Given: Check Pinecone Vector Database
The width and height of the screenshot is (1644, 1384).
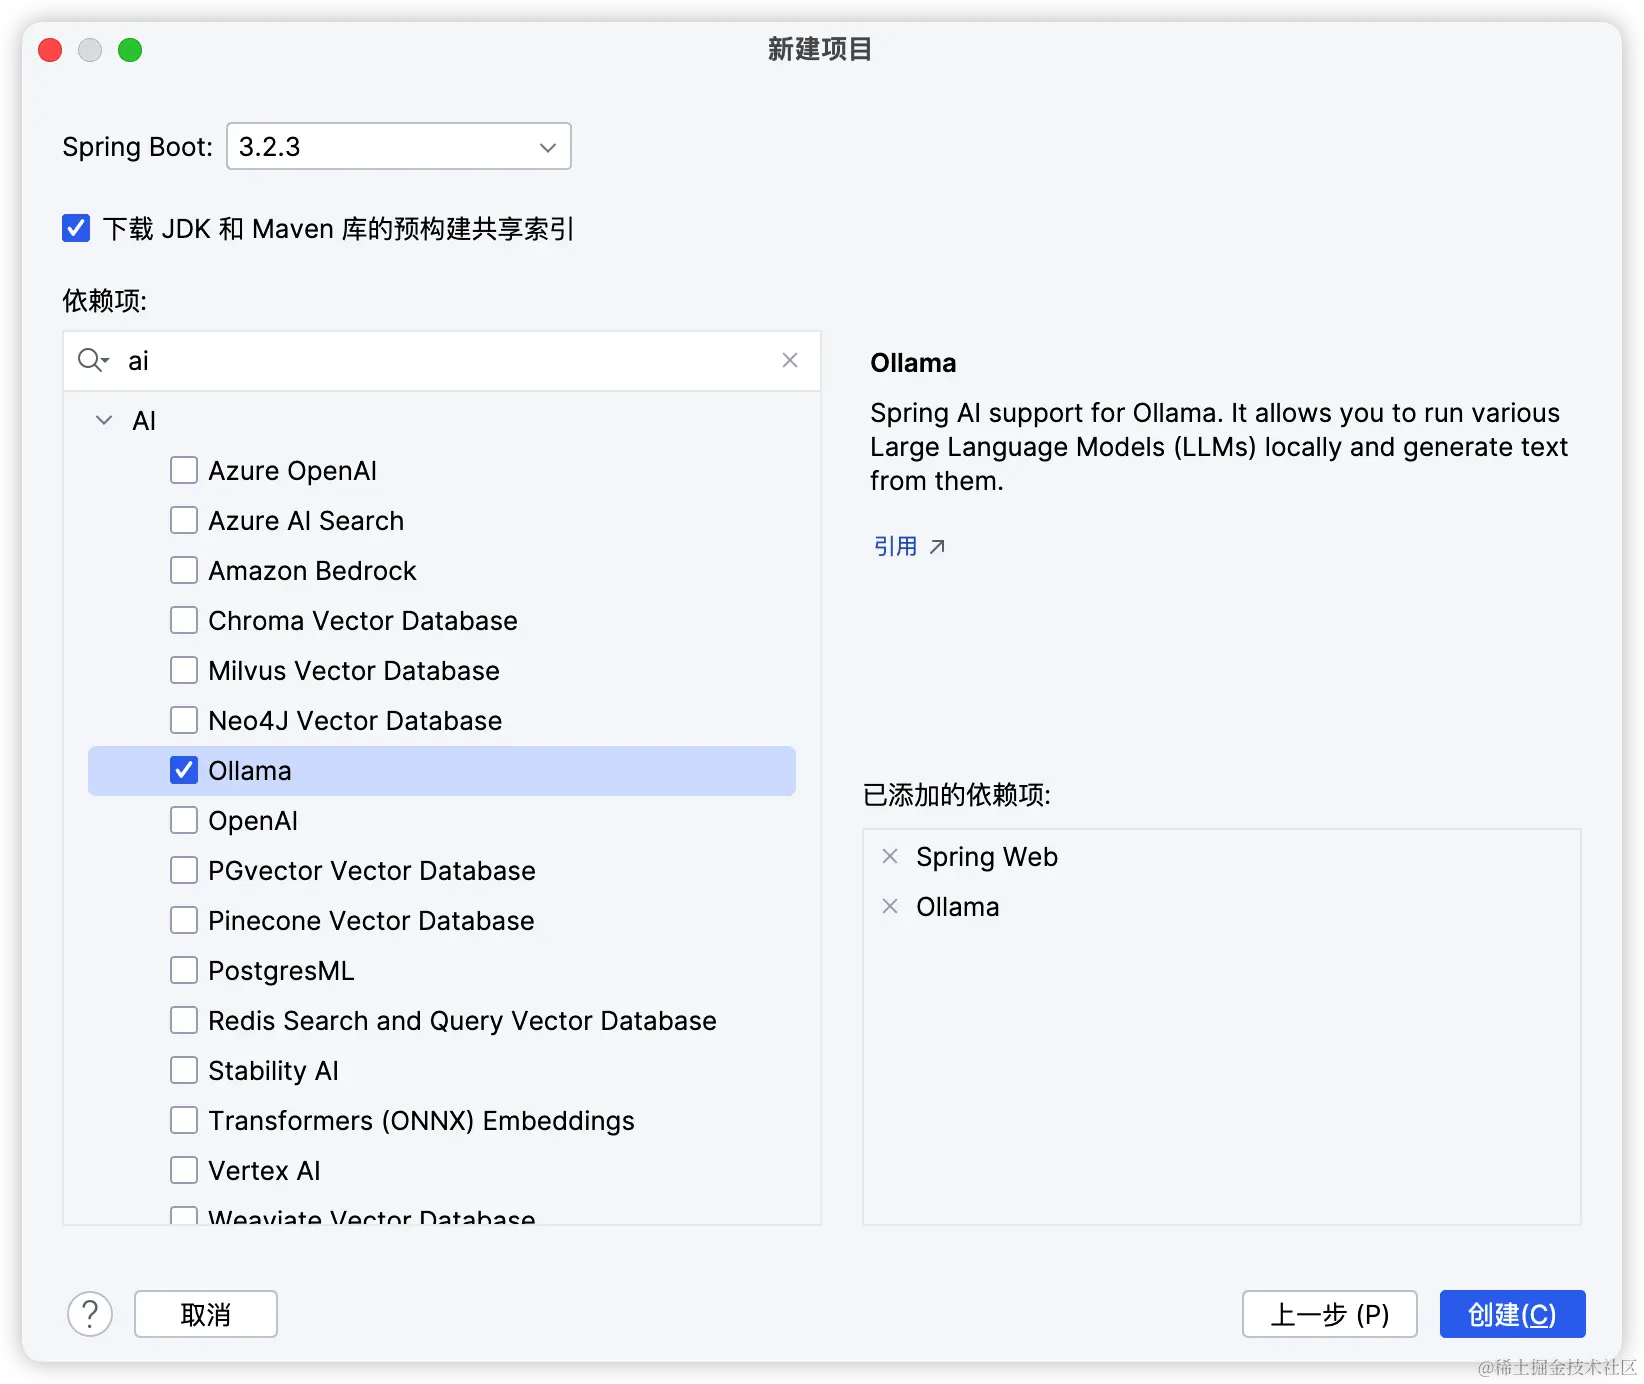Looking at the screenshot, I should 184,921.
